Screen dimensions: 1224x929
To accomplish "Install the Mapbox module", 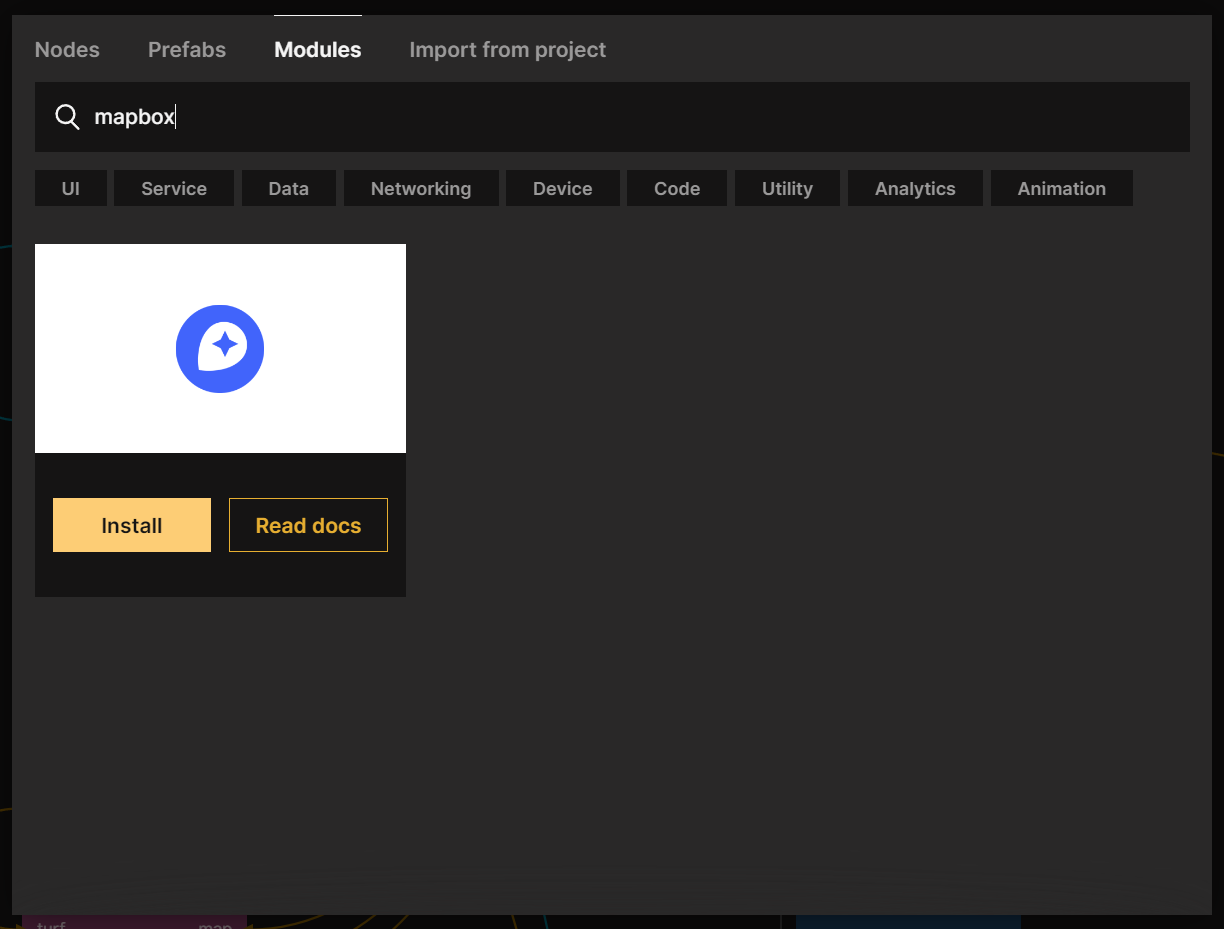I will click(x=132, y=525).
